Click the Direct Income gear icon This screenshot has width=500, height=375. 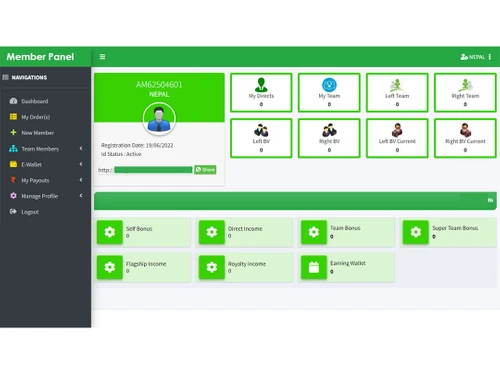212,232
